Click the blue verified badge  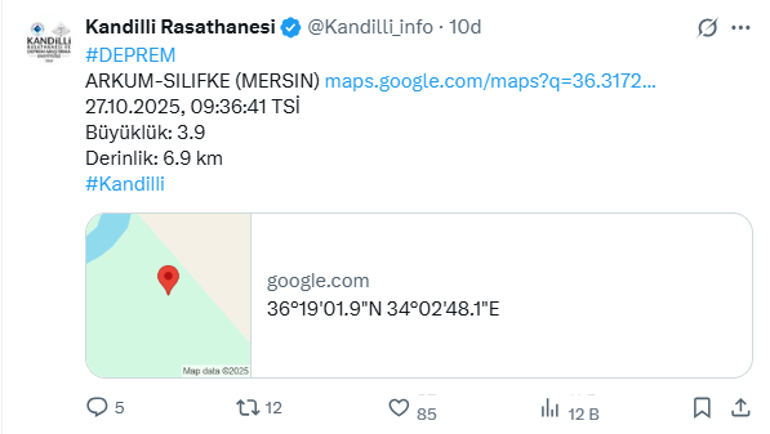tap(290, 28)
